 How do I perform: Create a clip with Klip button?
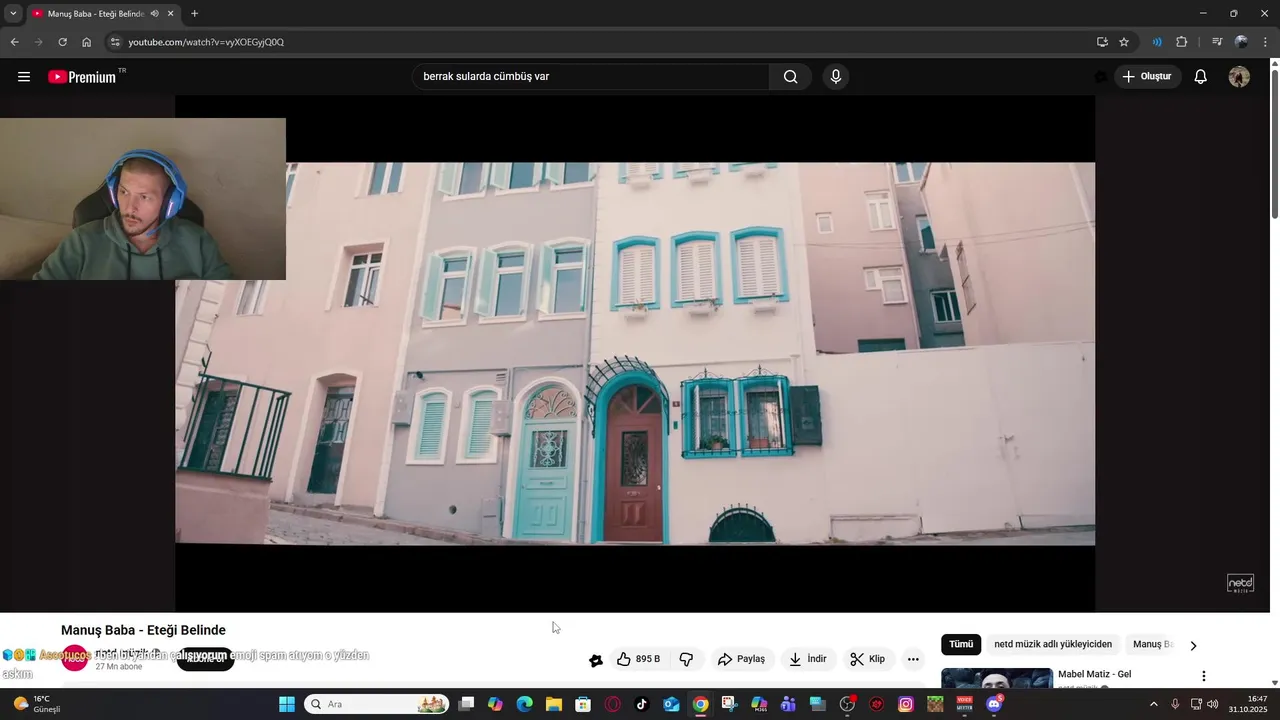click(868, 659)
